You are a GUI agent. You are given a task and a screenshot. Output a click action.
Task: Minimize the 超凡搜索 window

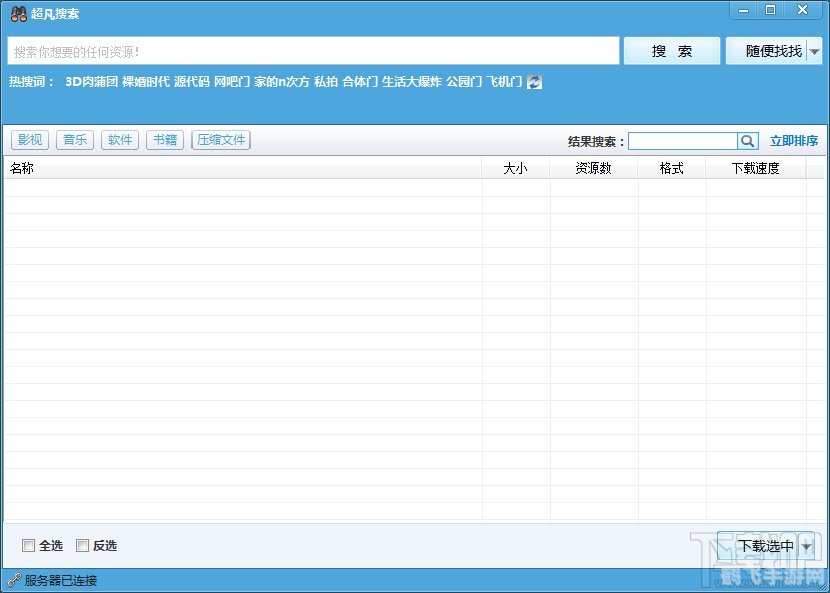coord(741,10)
